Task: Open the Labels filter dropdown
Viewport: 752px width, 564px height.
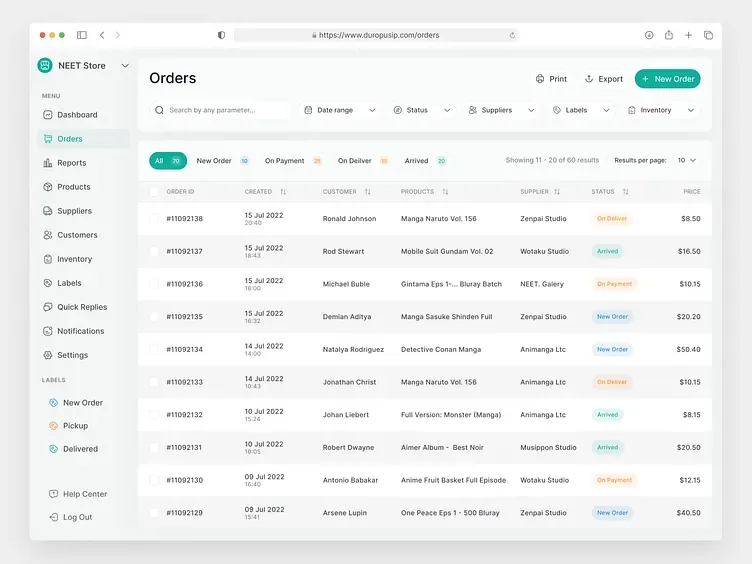Action: click(x=581, y=110)
